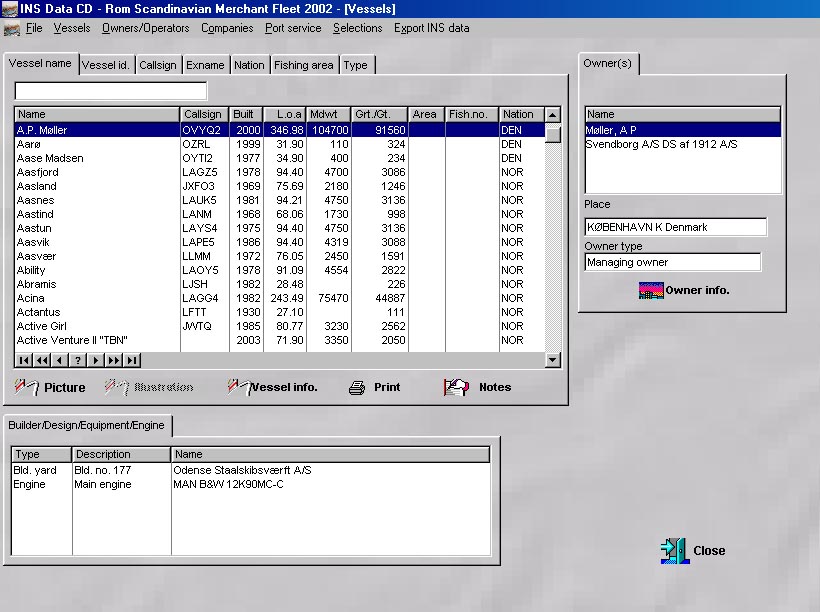
Task: Select the Owner(s) tab
Action: [608, 63]
